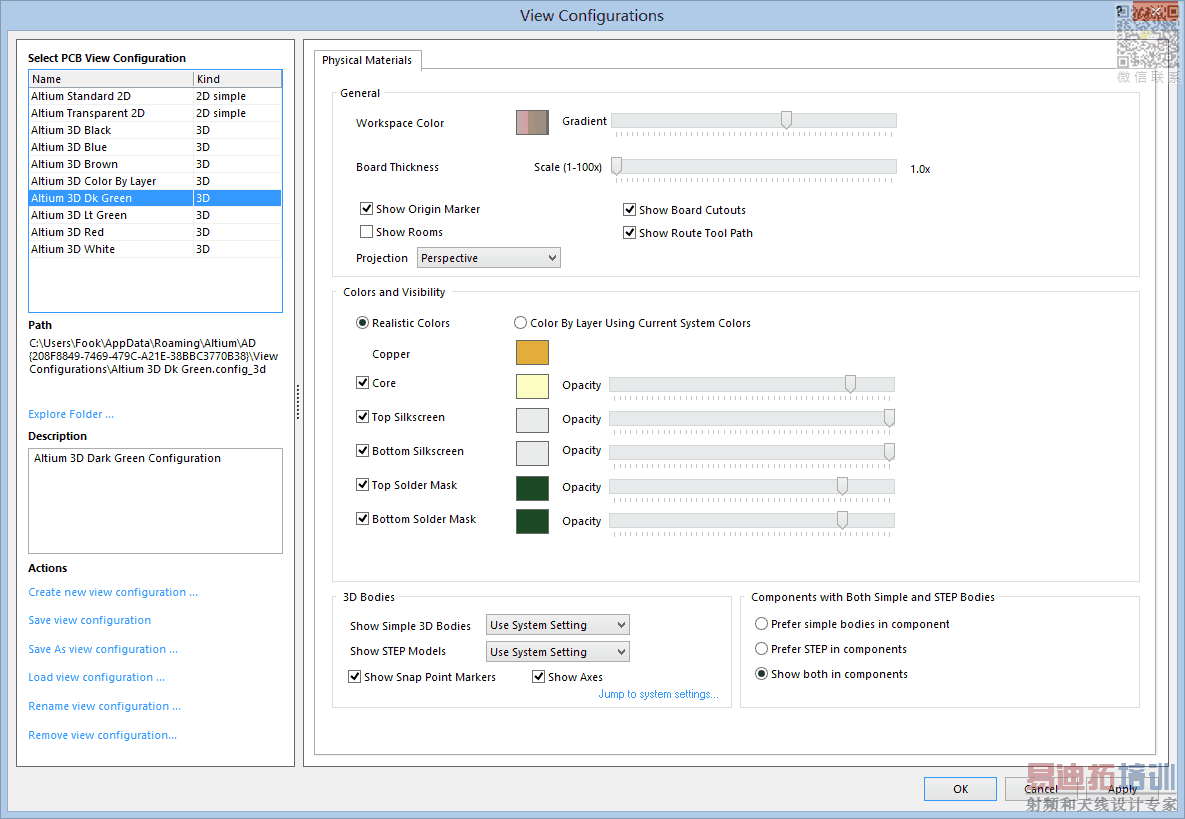Screen dimensions: 1185x819
Task: Uncheck Bottom Silkscreen visibility checkbox
Action: [x=363, y=450]
